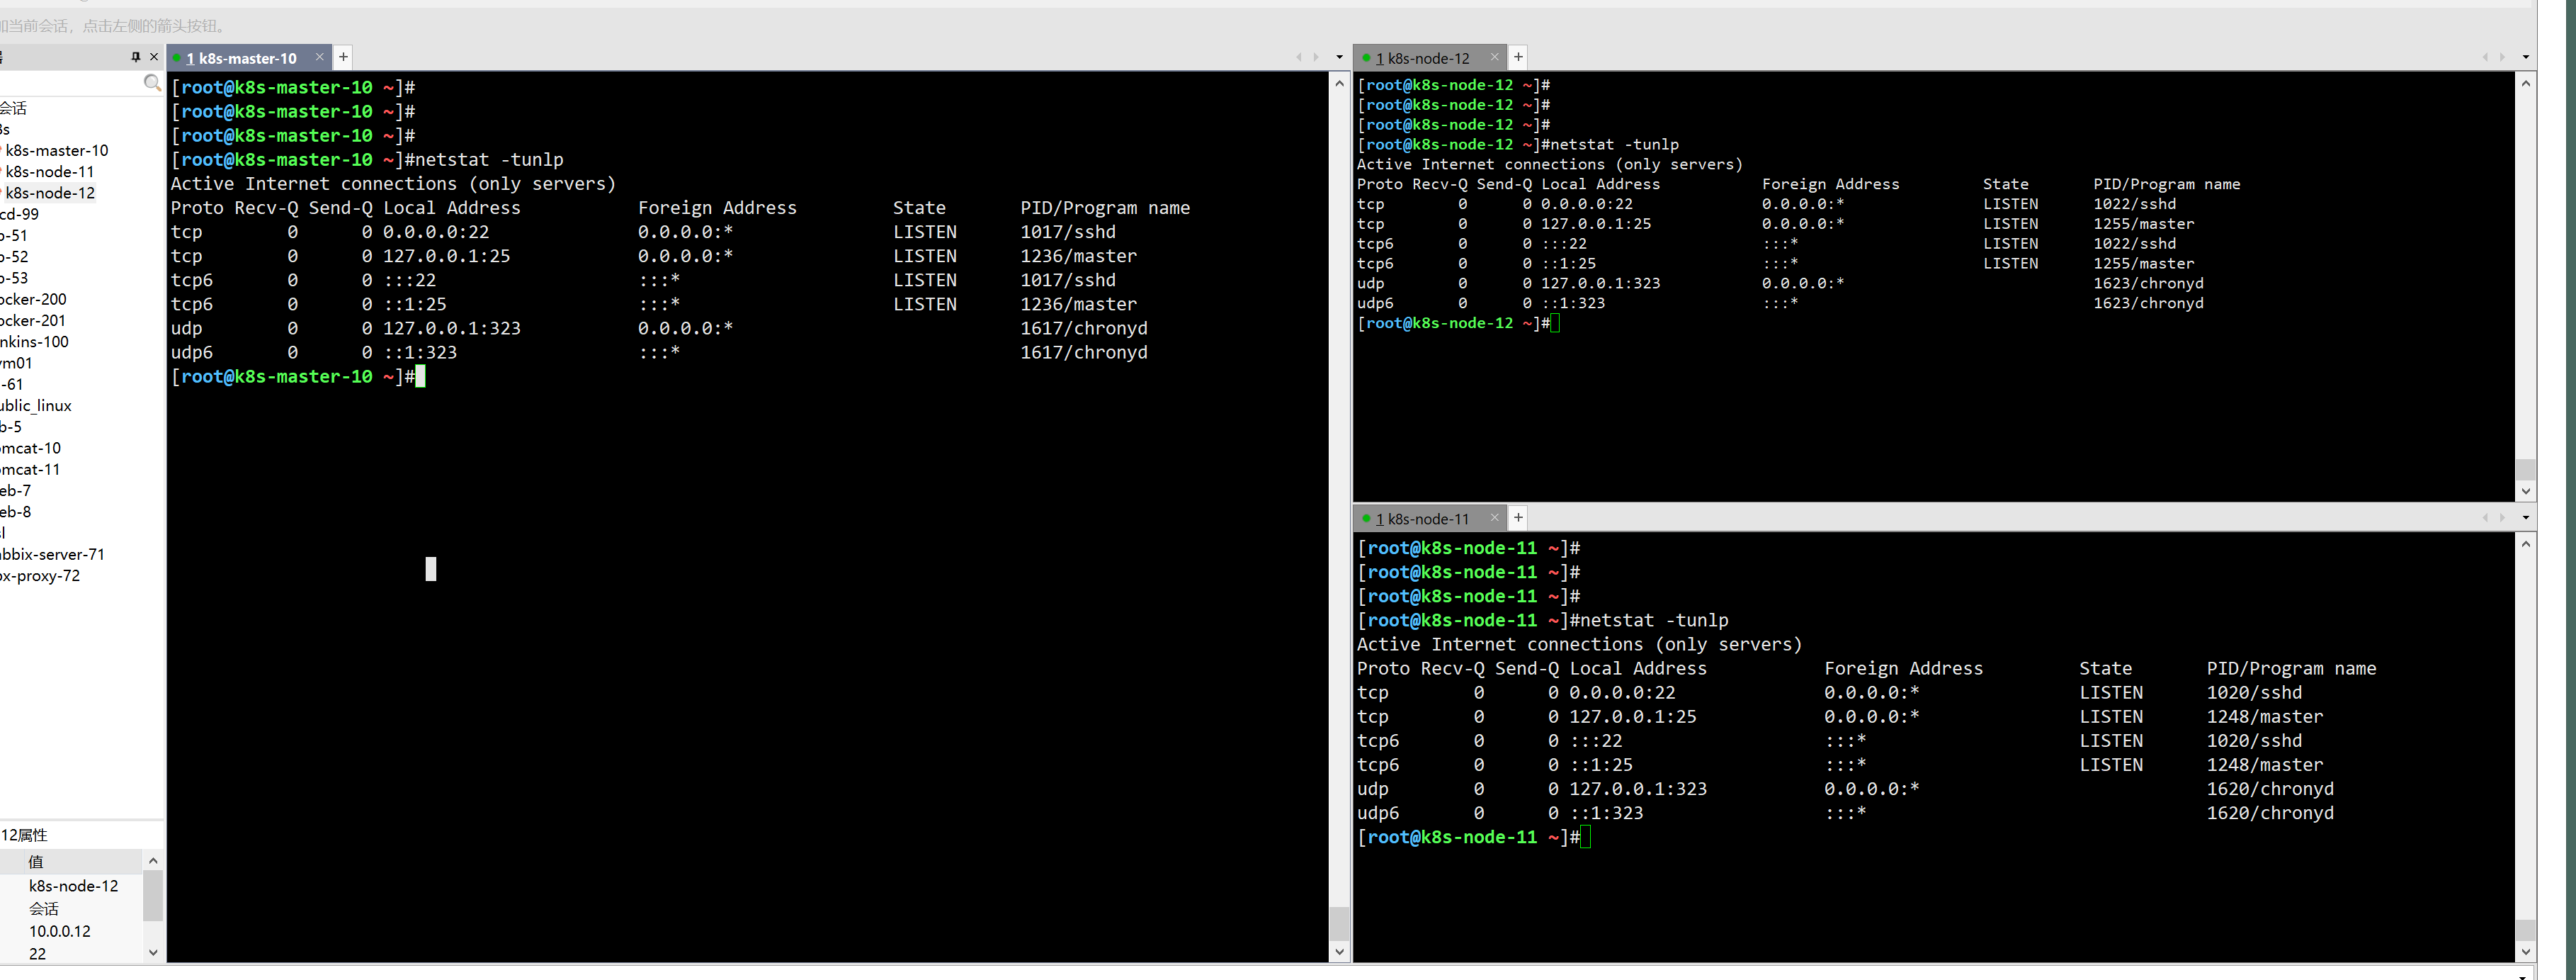Click 会话 type value in properties panel
Screen dimensions: 2576x980
(x=43, y=908)
